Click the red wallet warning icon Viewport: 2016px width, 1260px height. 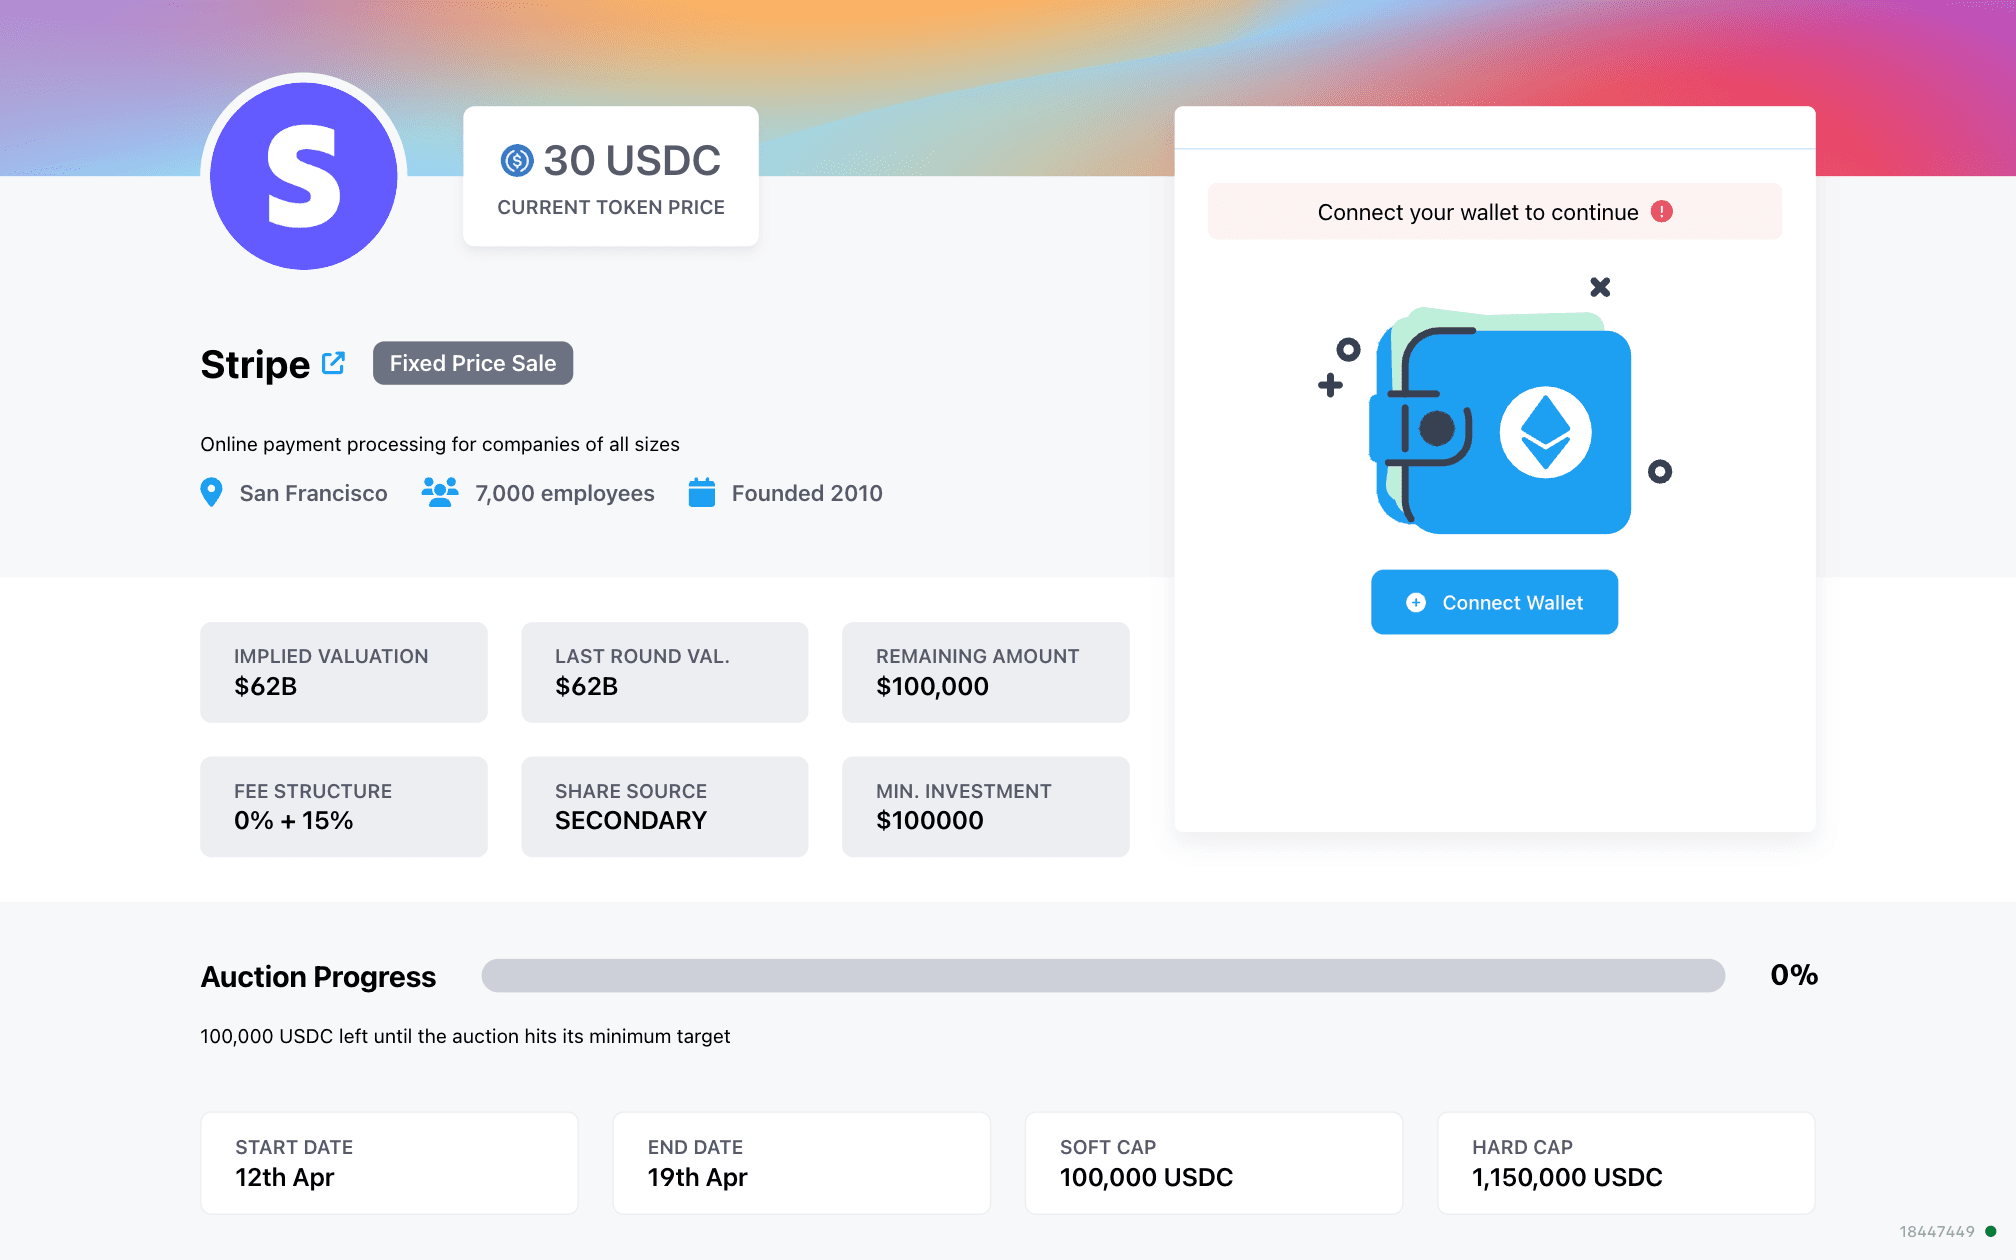[1662, 212]
